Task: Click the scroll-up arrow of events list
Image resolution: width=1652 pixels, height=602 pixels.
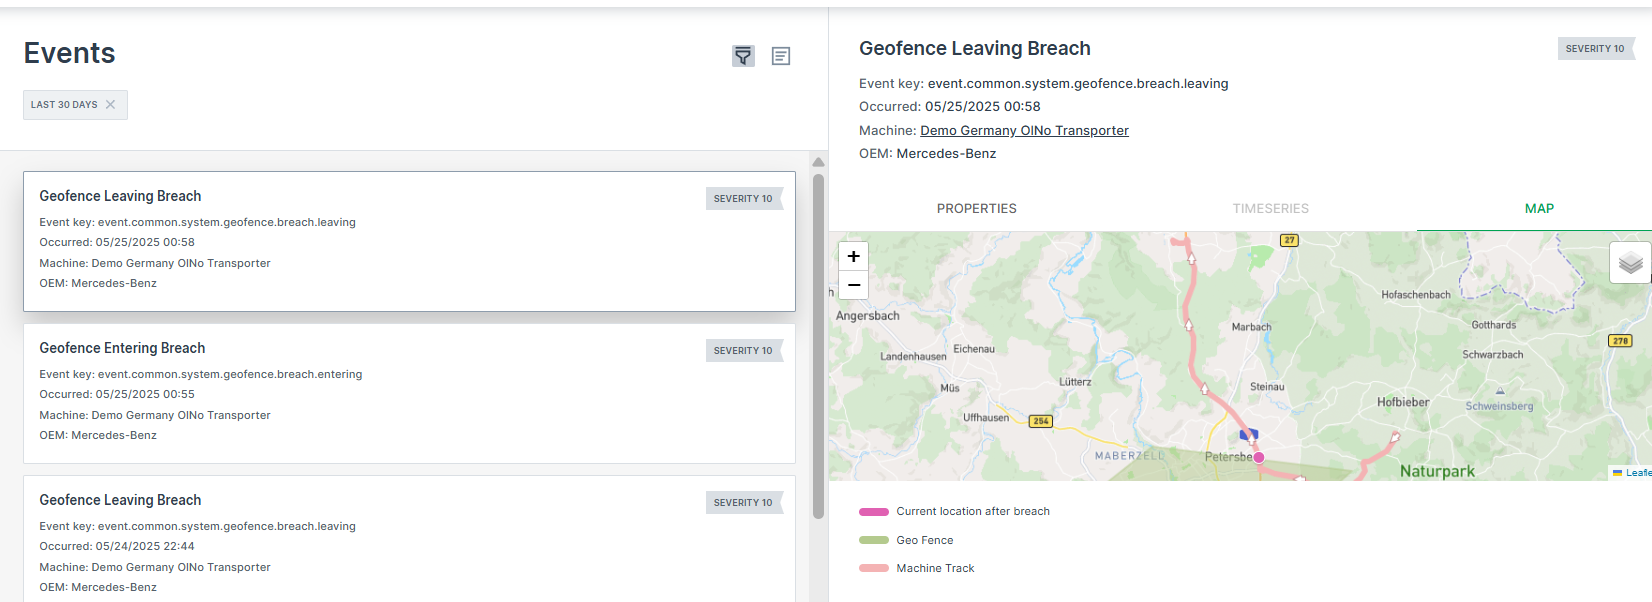Action: 818,162
